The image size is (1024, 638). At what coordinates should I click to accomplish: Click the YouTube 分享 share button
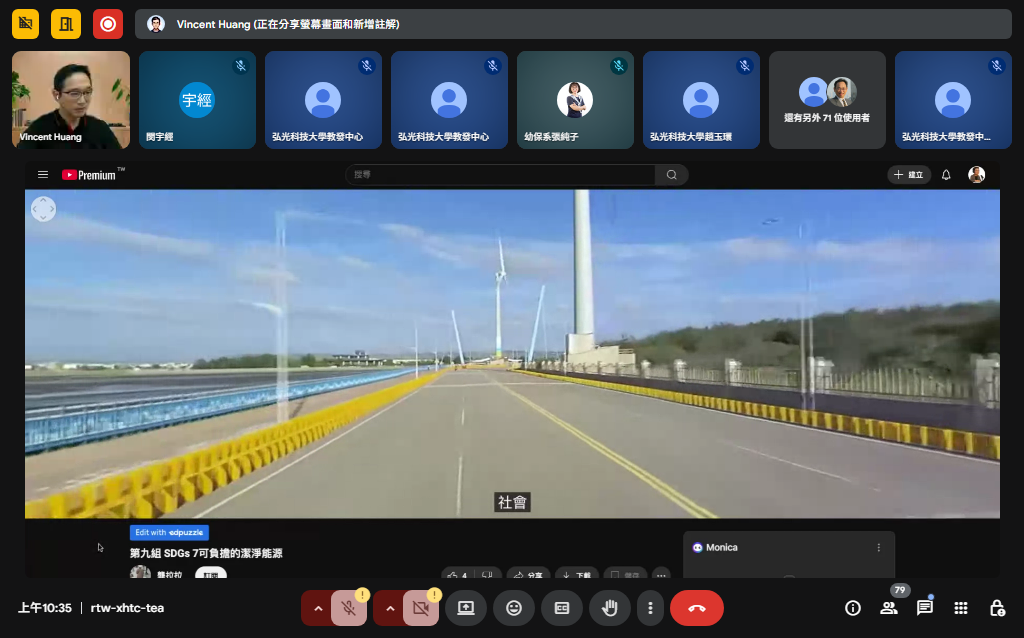tap(528, 575)
